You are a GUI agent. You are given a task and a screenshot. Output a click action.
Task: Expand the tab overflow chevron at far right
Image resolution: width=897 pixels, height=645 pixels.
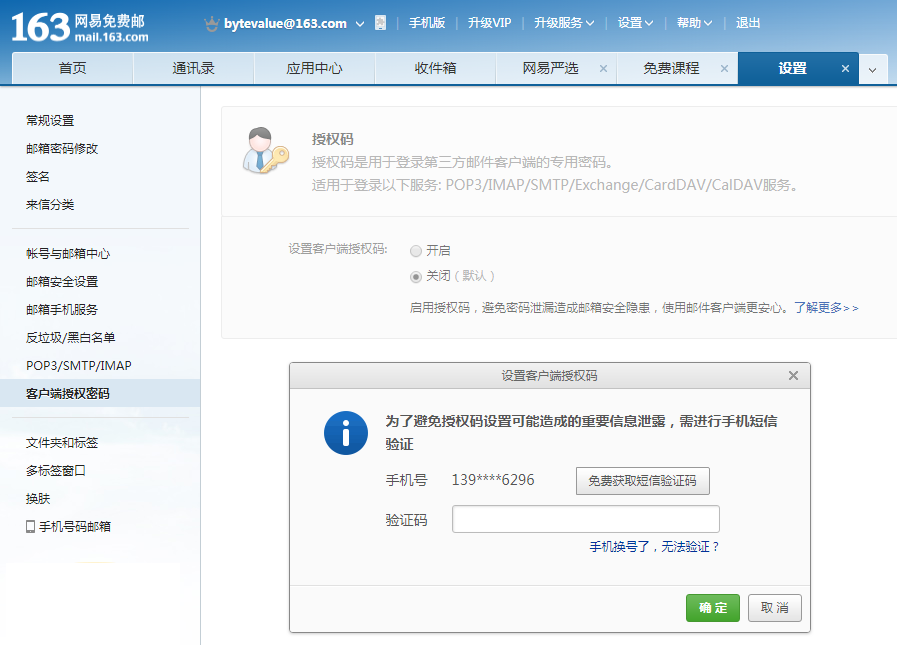(x=872, y=70)
